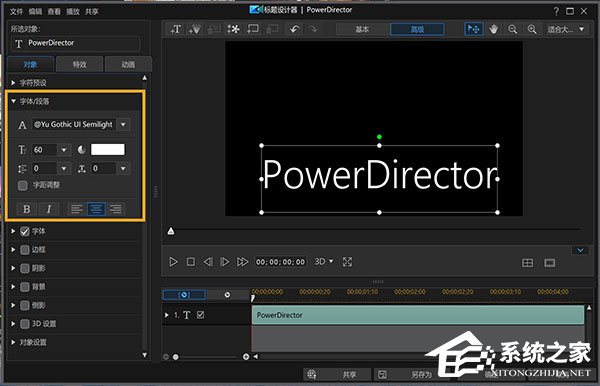The image size is (600, 386).
Task: Expand the 字符预设 section
Action: (13, 82)
